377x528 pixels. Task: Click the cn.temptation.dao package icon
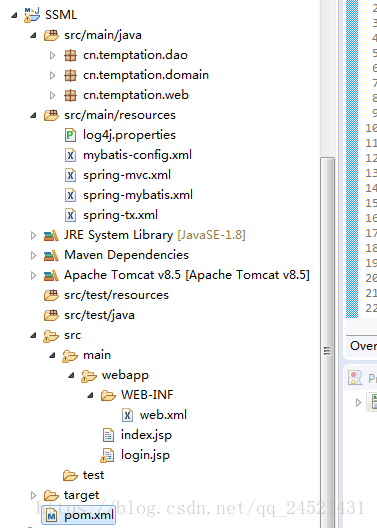tap(70, 55)
